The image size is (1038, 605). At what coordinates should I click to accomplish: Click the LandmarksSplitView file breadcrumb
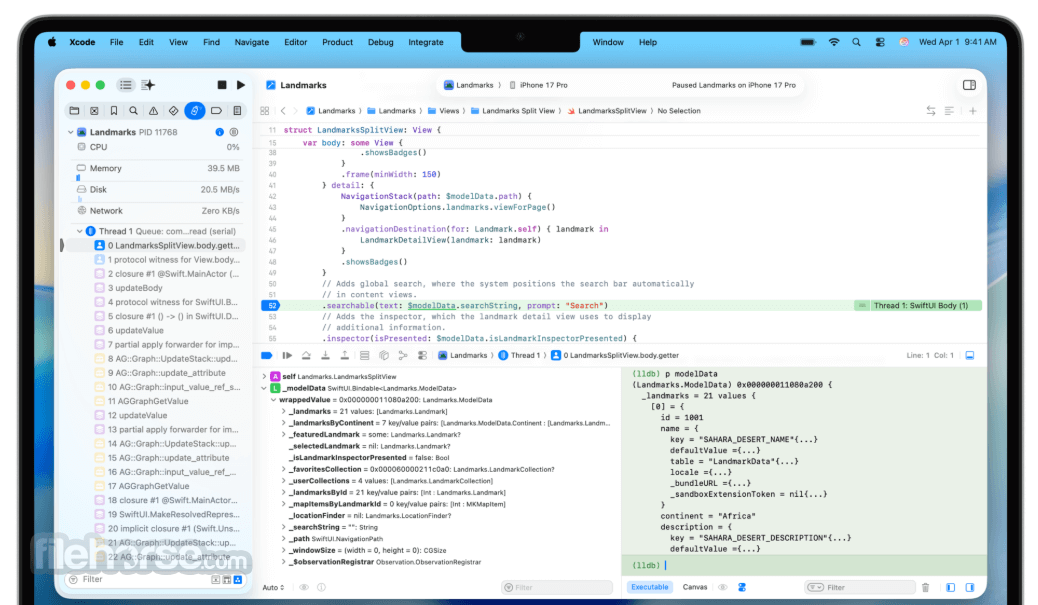(x=606, y=111)
